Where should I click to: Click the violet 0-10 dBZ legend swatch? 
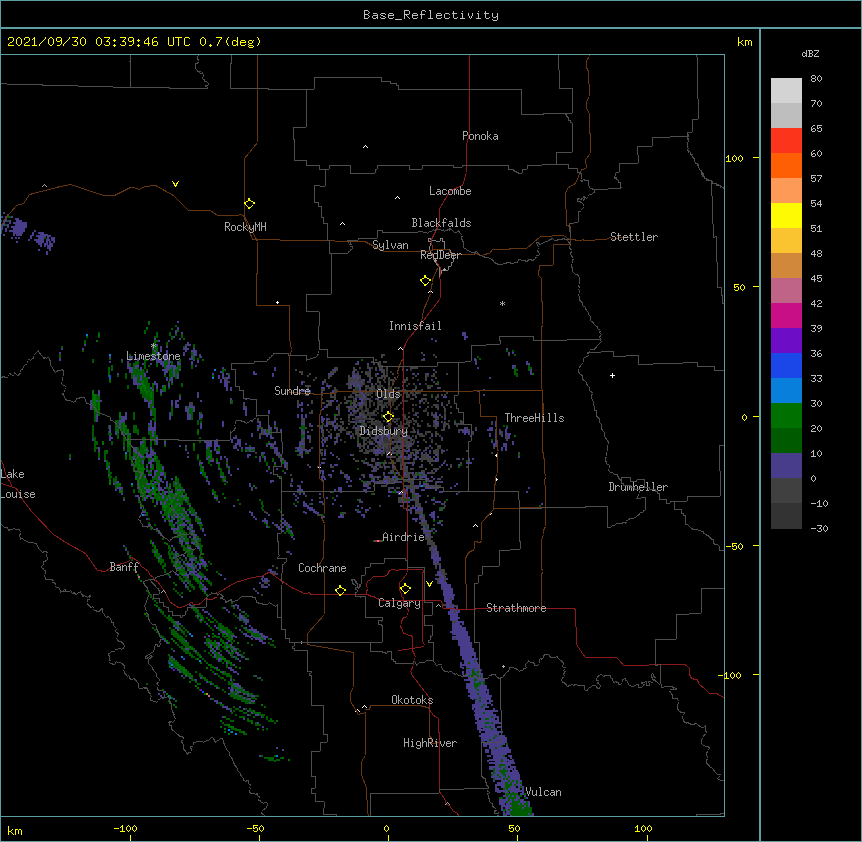(x=786, y=466)
